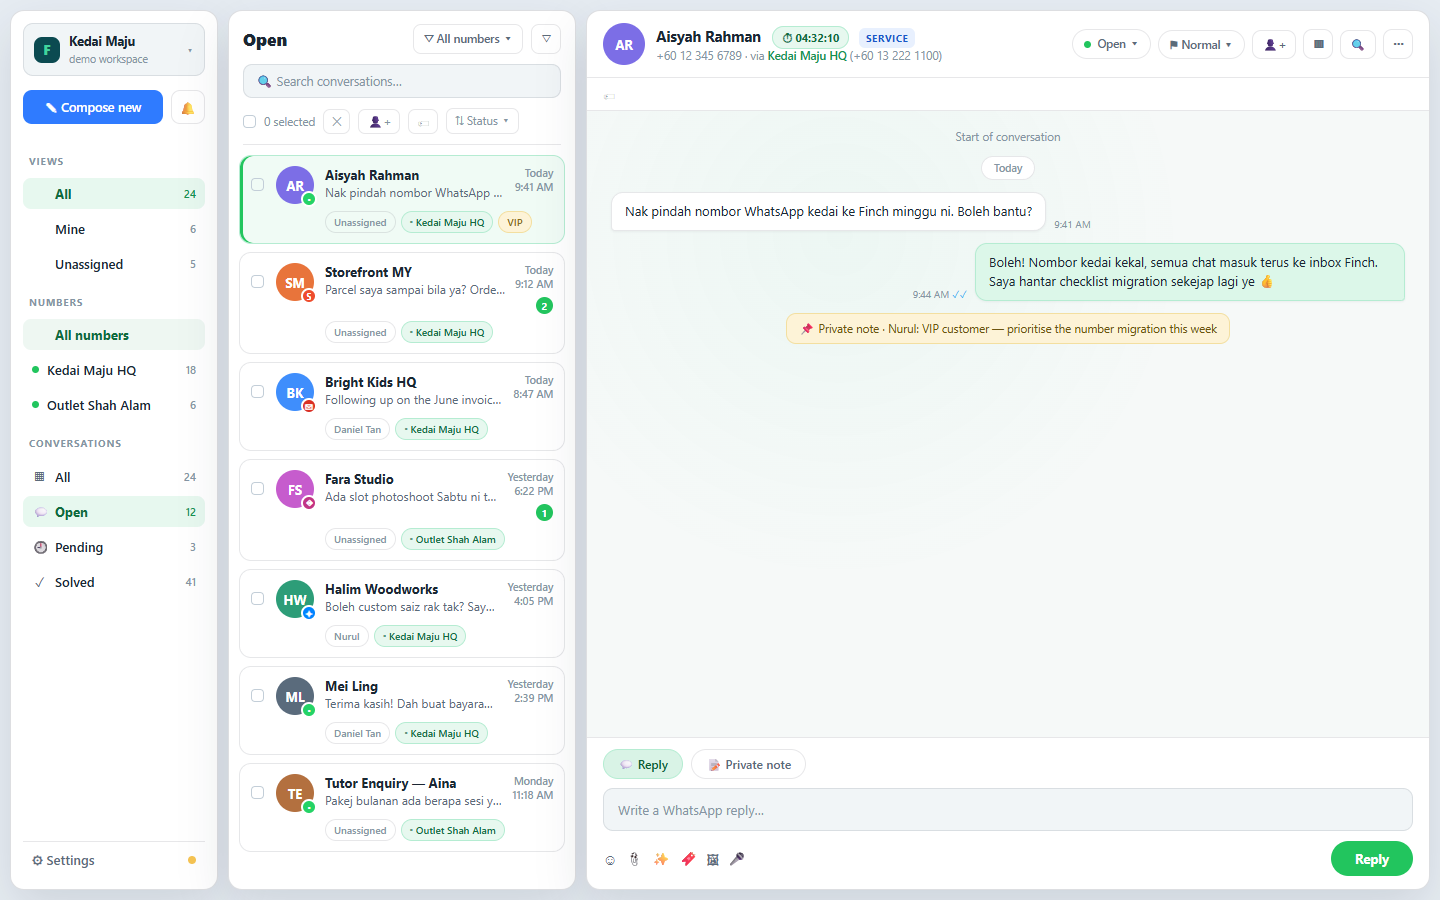Click the Search conversations field
Screen dimensions: 1440x900
(x=402, y=81)
